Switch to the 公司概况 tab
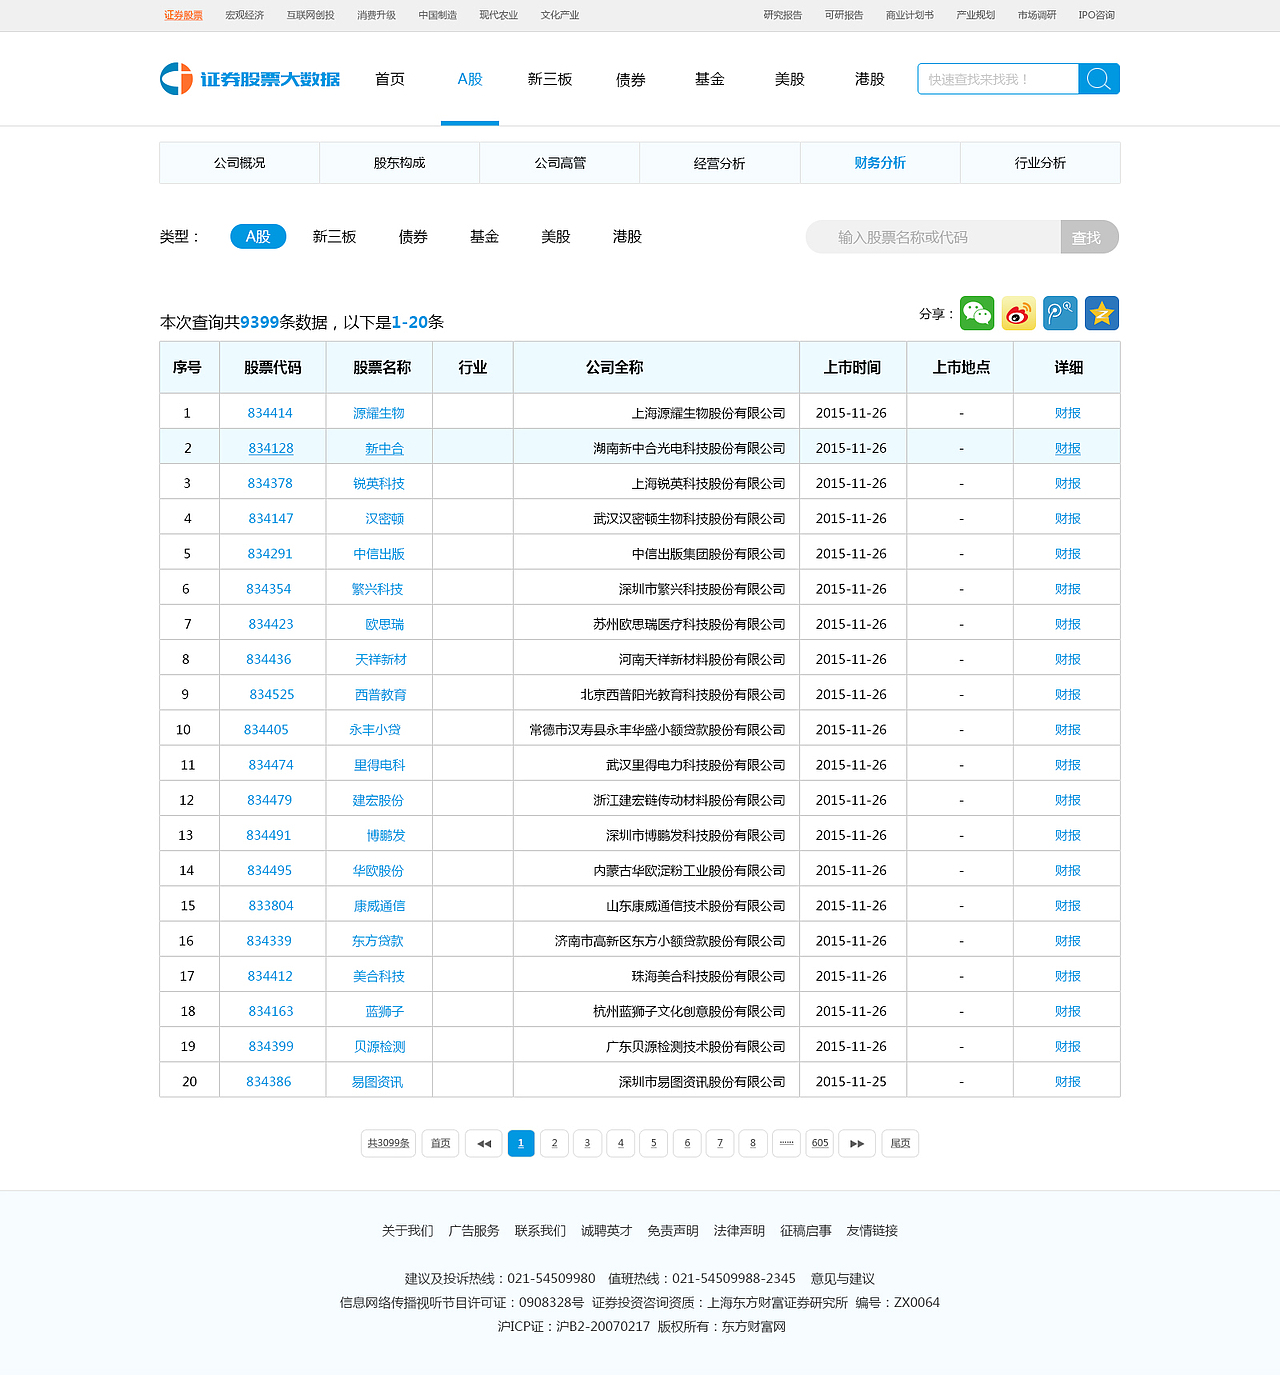 (239, 163)
